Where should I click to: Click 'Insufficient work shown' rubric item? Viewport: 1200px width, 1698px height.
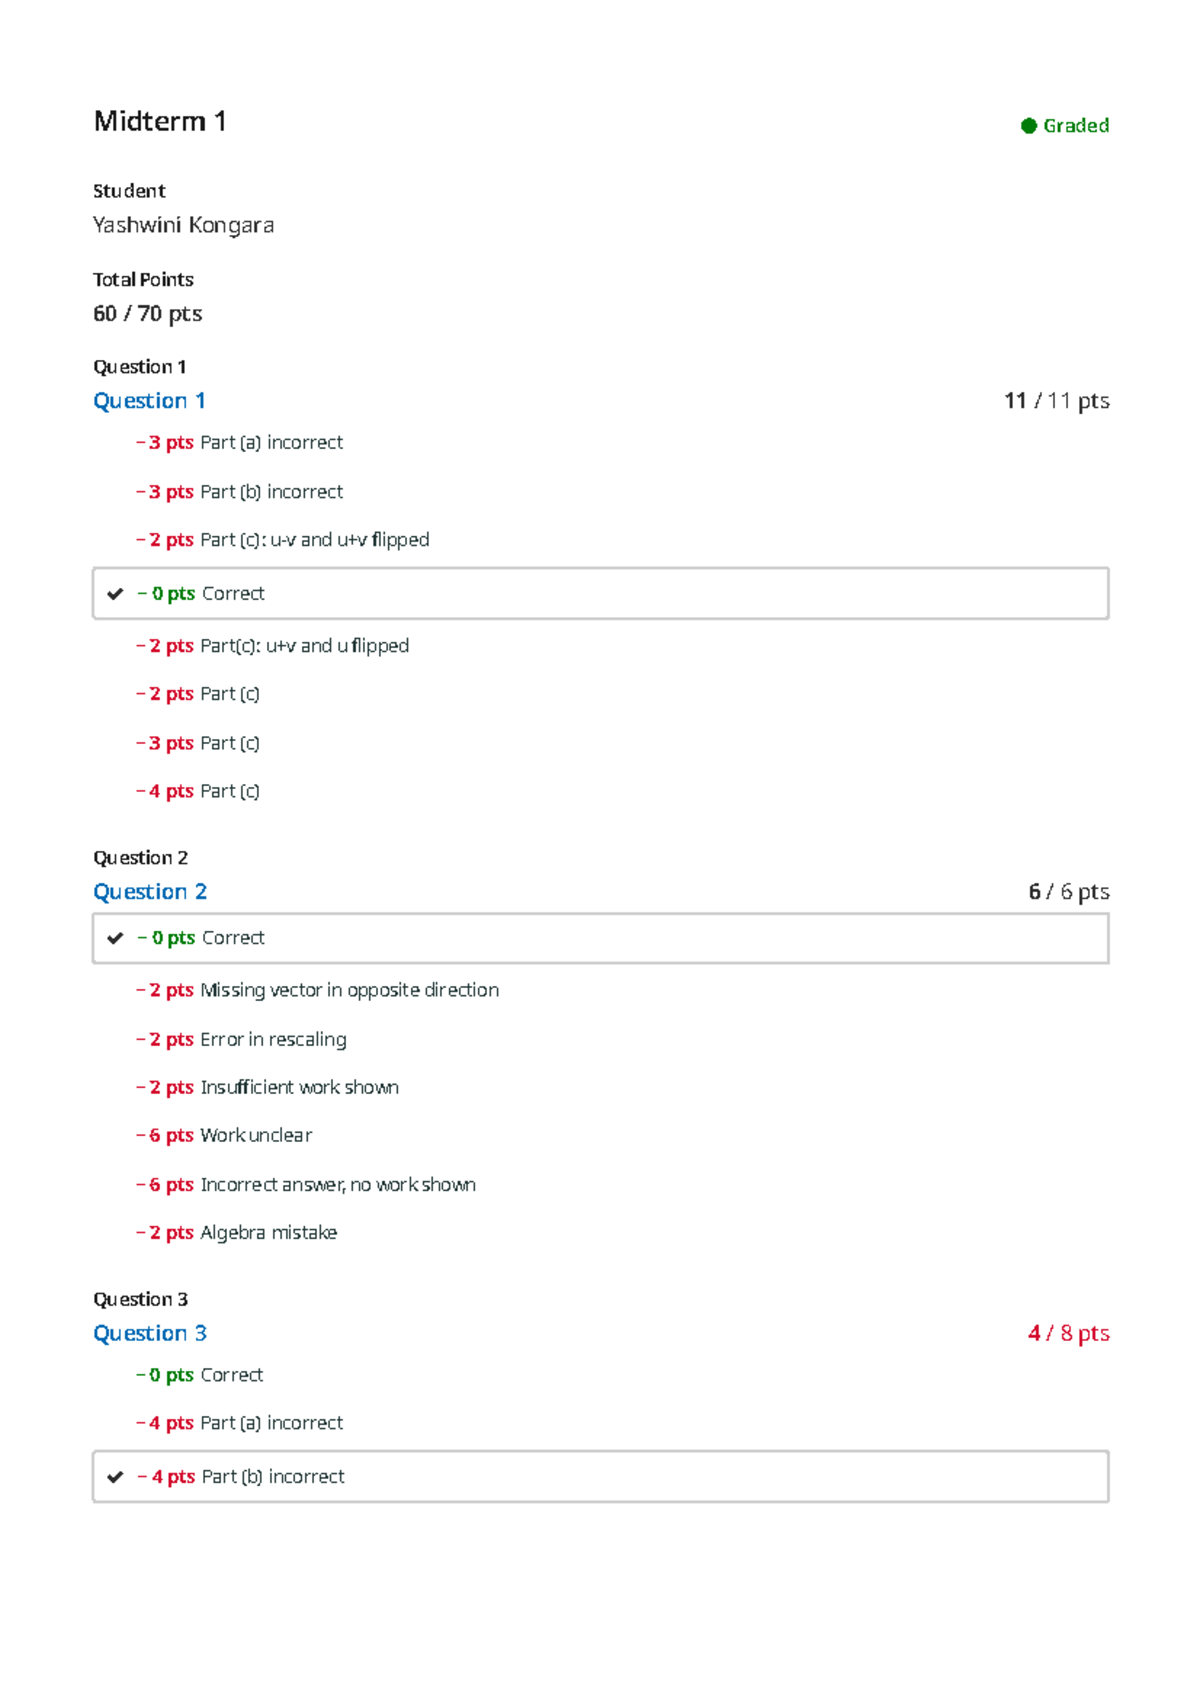pyautogui.click(x=268, y=1088)
